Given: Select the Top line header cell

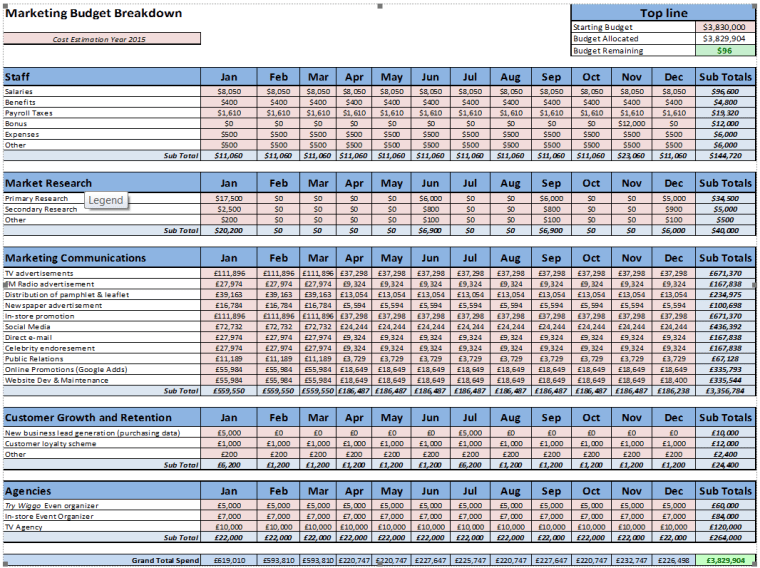Looking at the screenshot, I should tap(664, 13).
